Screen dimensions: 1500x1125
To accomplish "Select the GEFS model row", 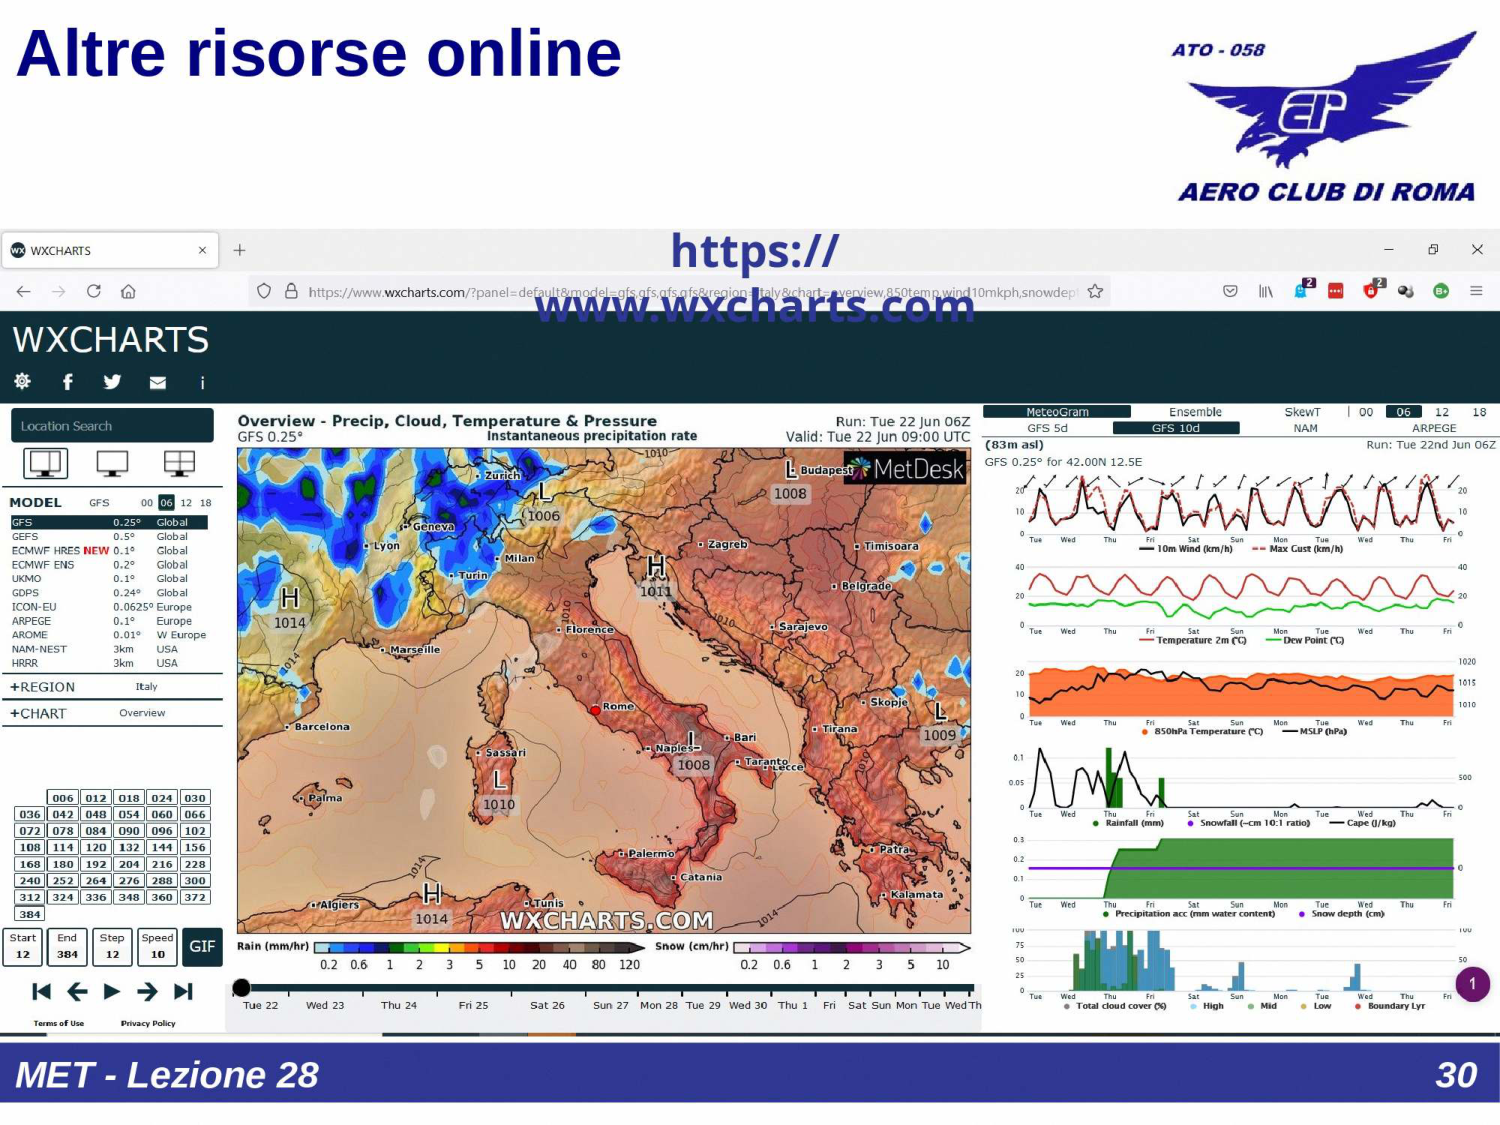I will 109,536.
